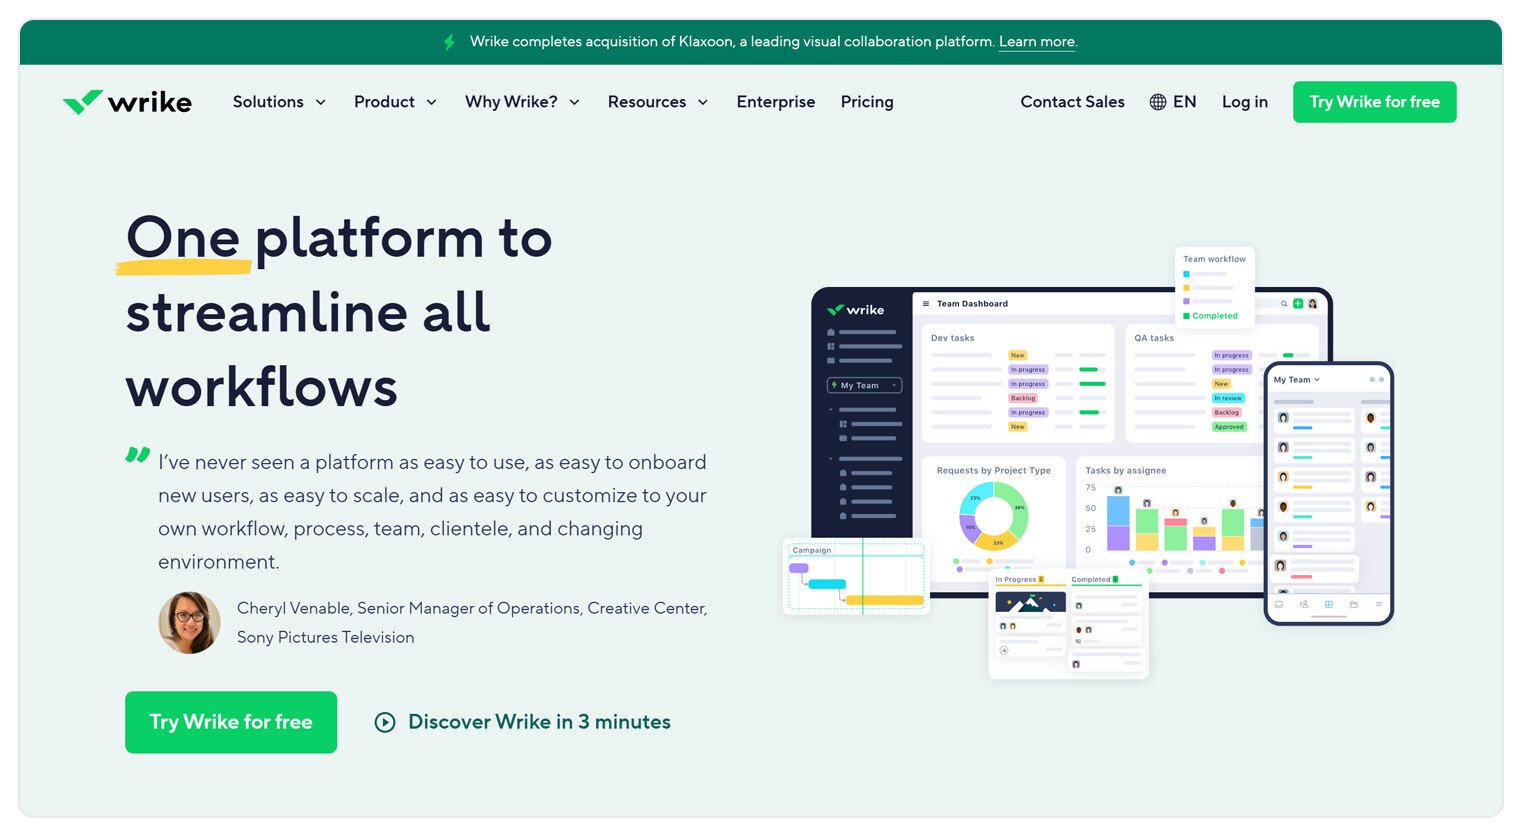
Task: Expand the Solutions menu
Action: [269, 102]
